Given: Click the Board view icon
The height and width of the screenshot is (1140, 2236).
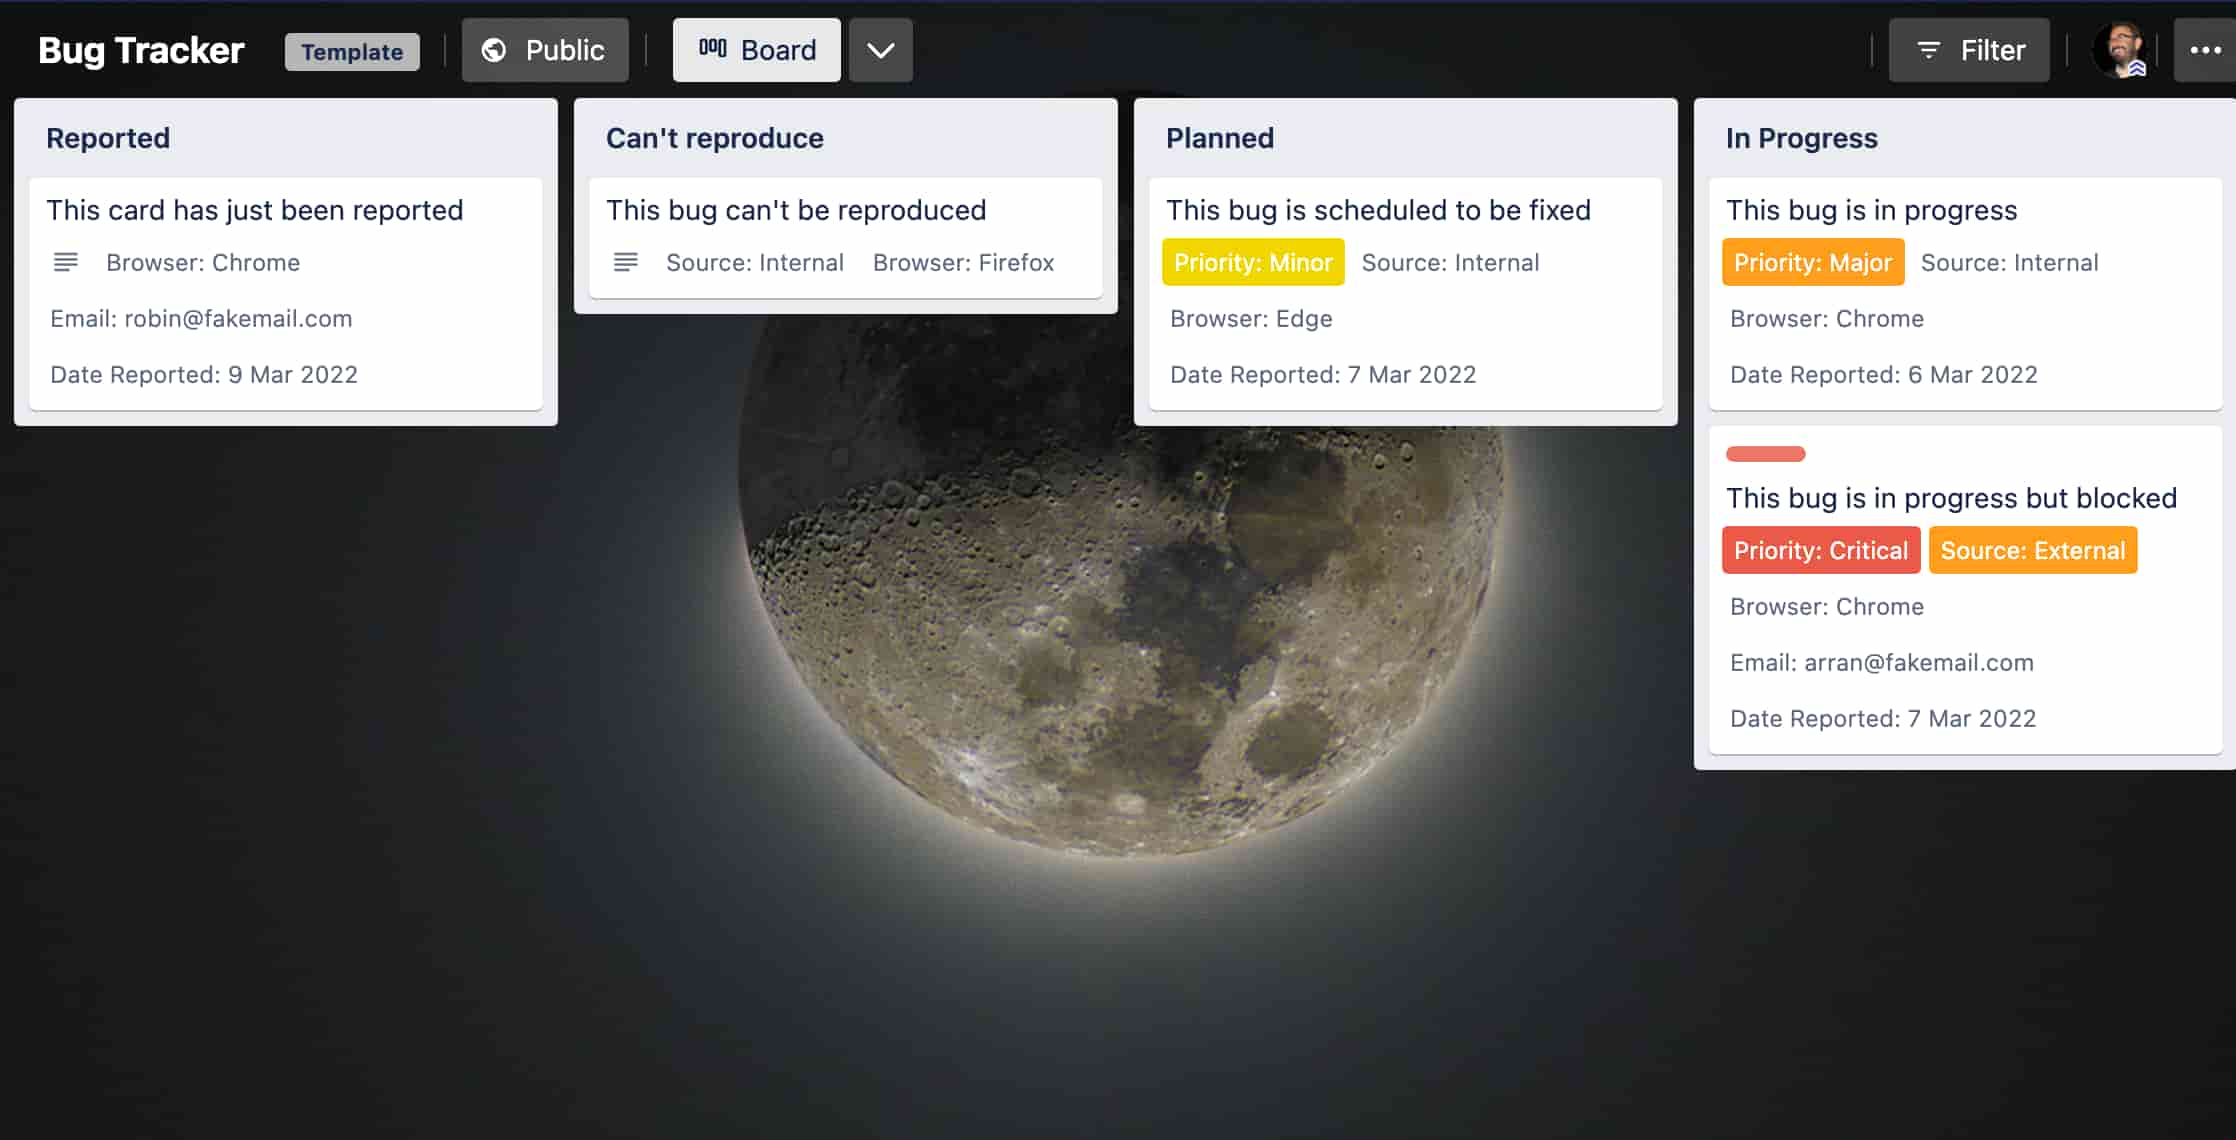Looking at the screenshot, I should (712, 48).
